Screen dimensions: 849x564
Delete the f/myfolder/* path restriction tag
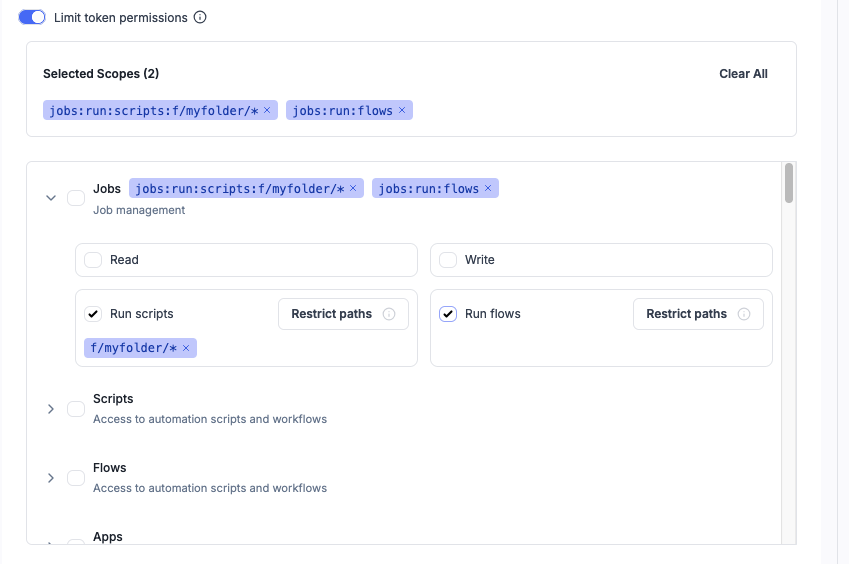tap(186, 348)
